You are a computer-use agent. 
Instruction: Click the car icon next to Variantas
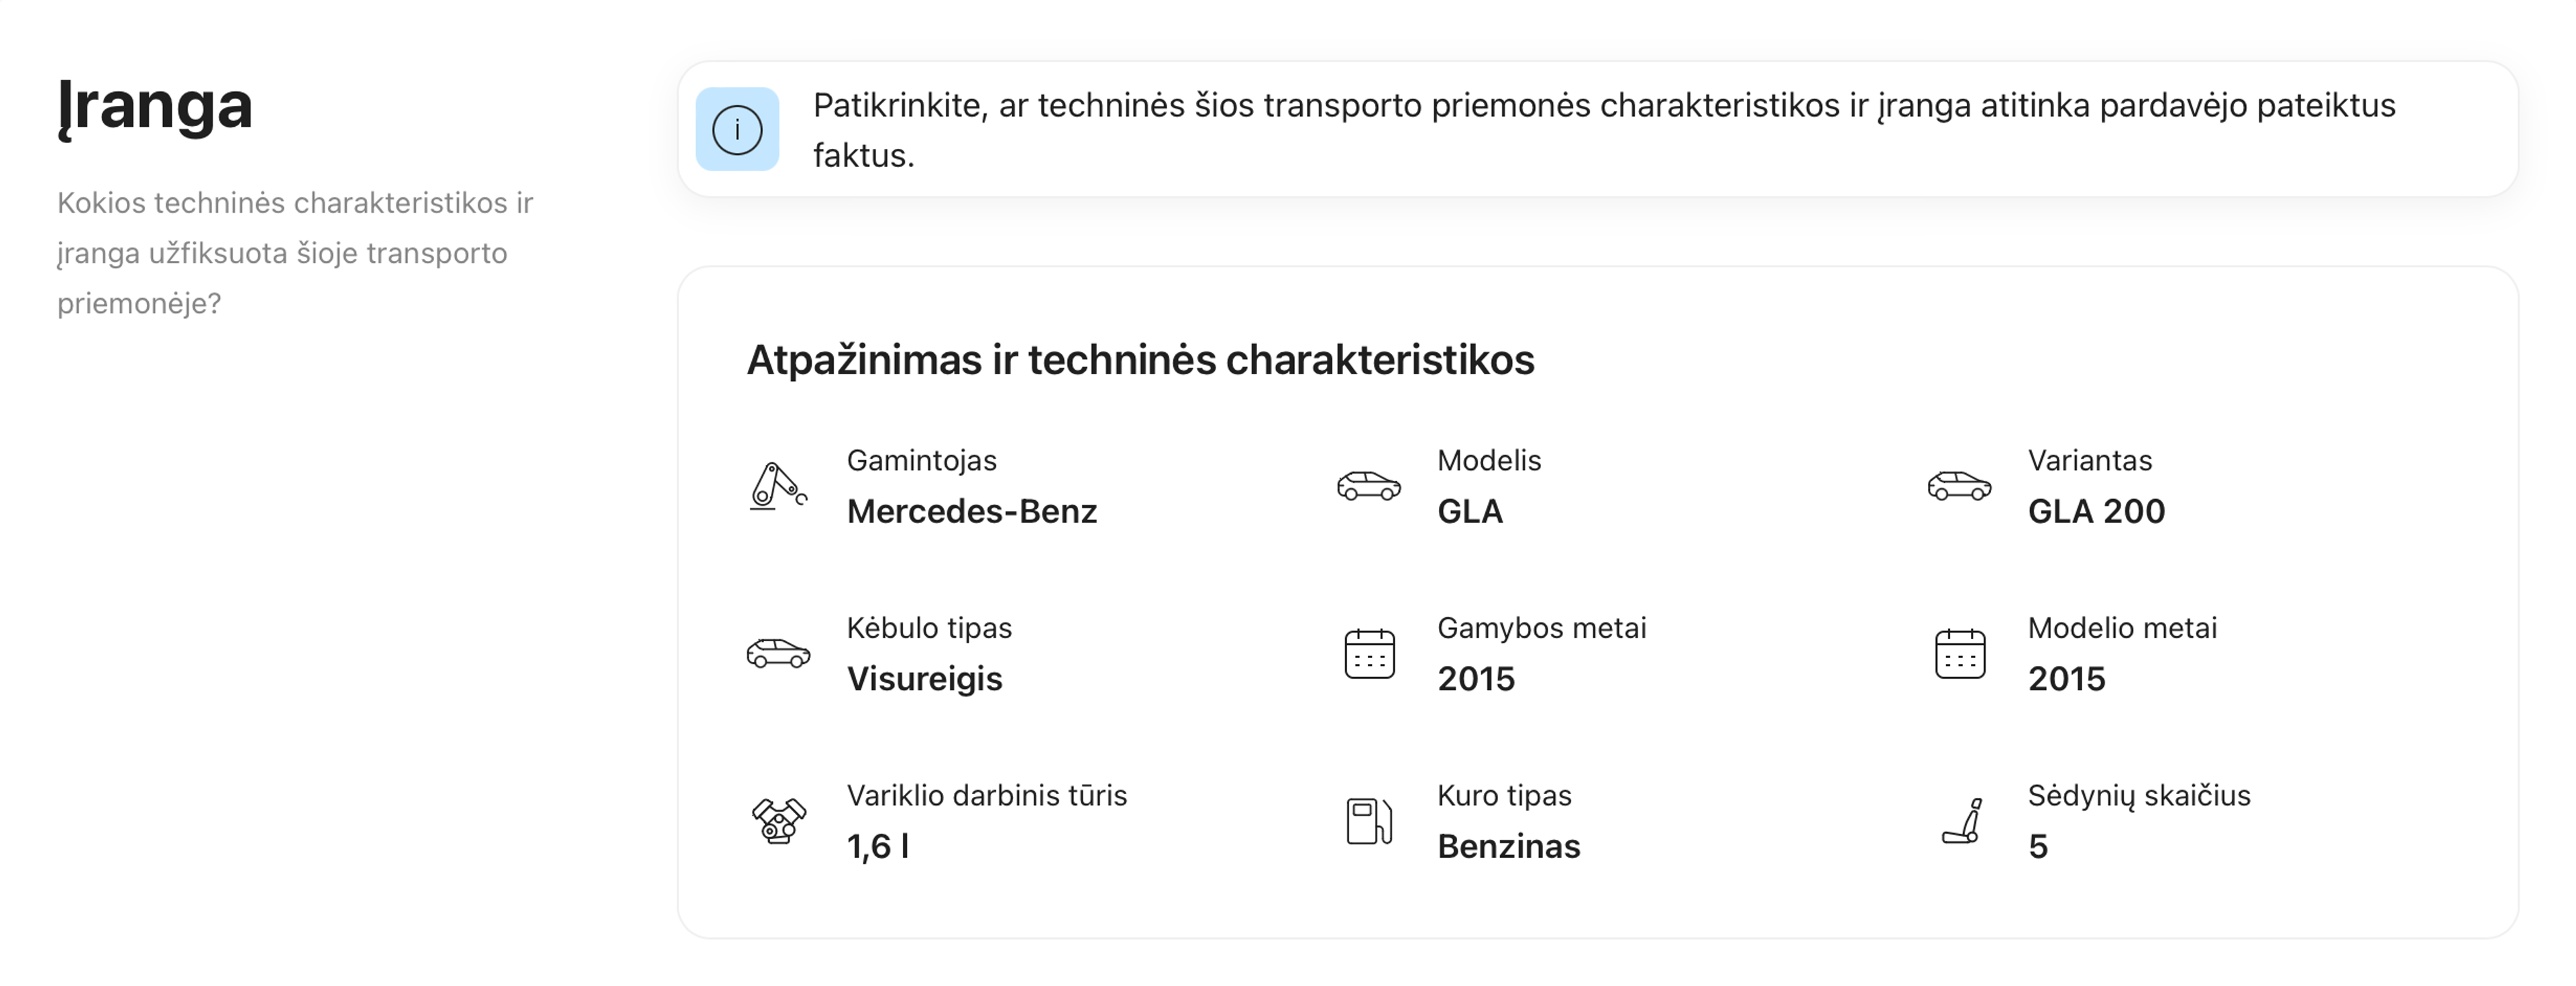[x=1959, y=486]
